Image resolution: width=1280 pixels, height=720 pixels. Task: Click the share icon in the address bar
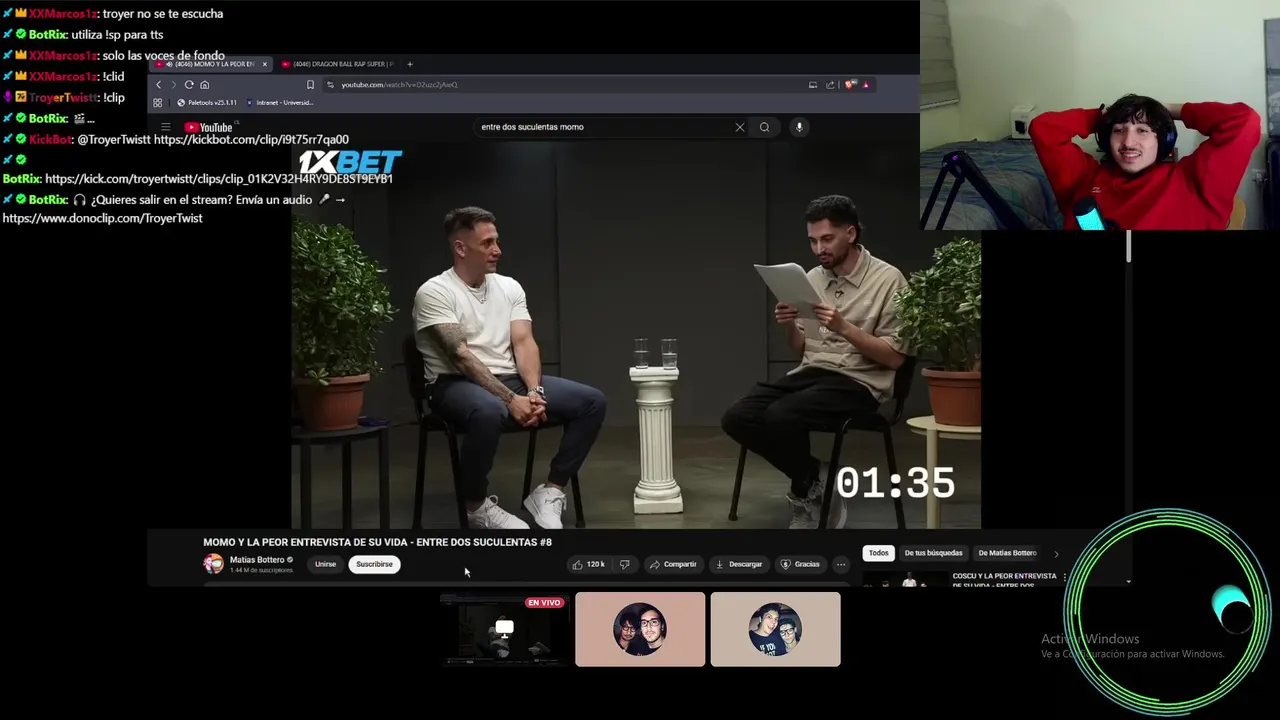830,85
